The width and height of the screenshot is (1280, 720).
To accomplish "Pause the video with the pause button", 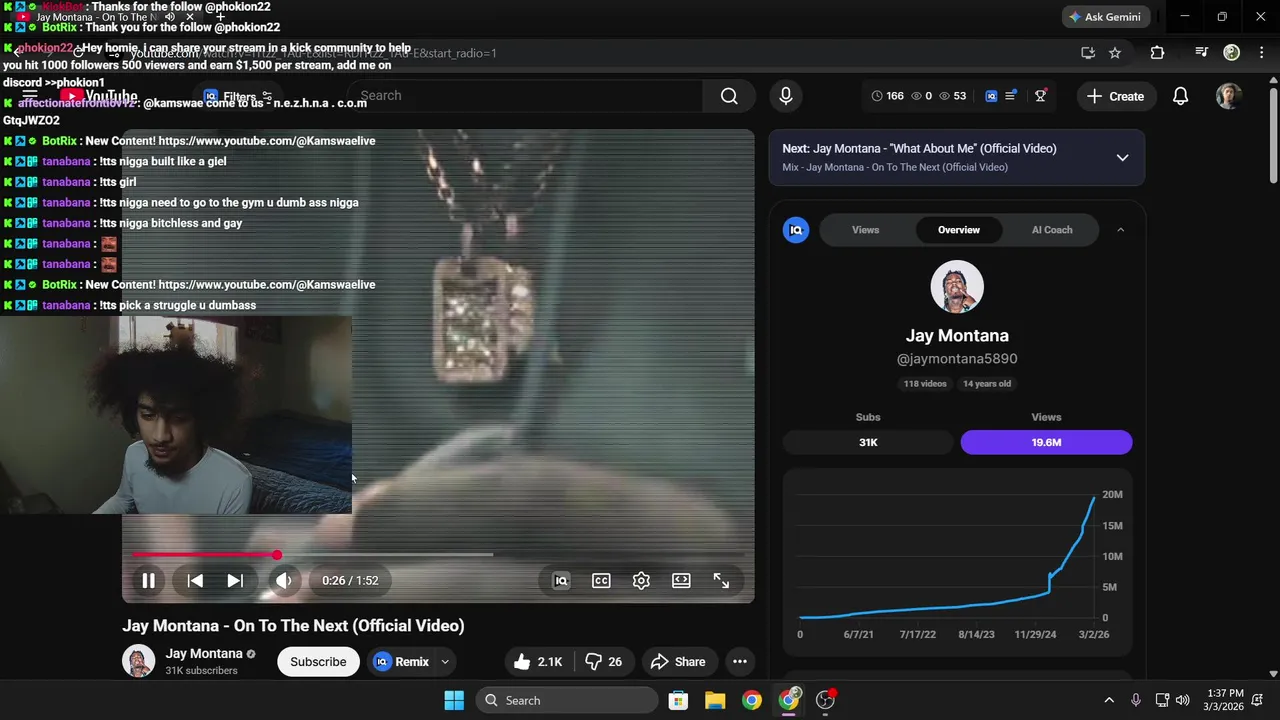I will [x=148, y=581].
